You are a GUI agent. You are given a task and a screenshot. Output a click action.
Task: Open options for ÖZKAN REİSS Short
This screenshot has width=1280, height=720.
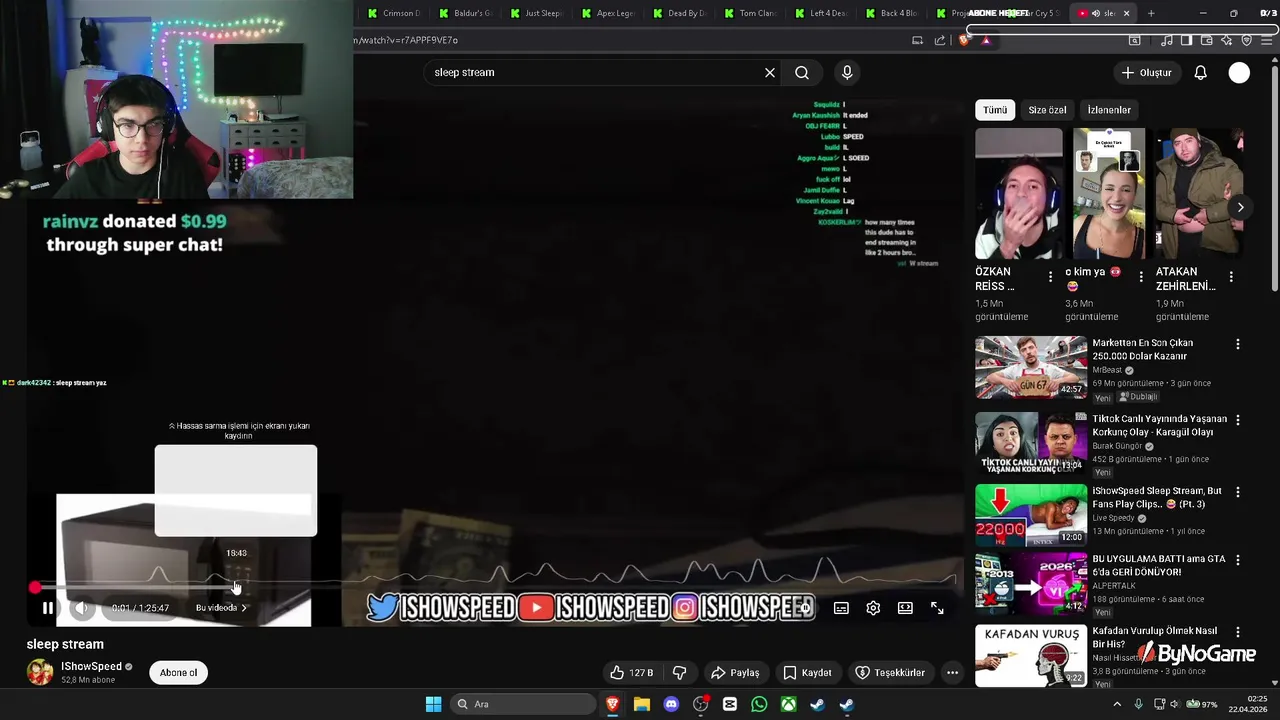[1050, 277]
